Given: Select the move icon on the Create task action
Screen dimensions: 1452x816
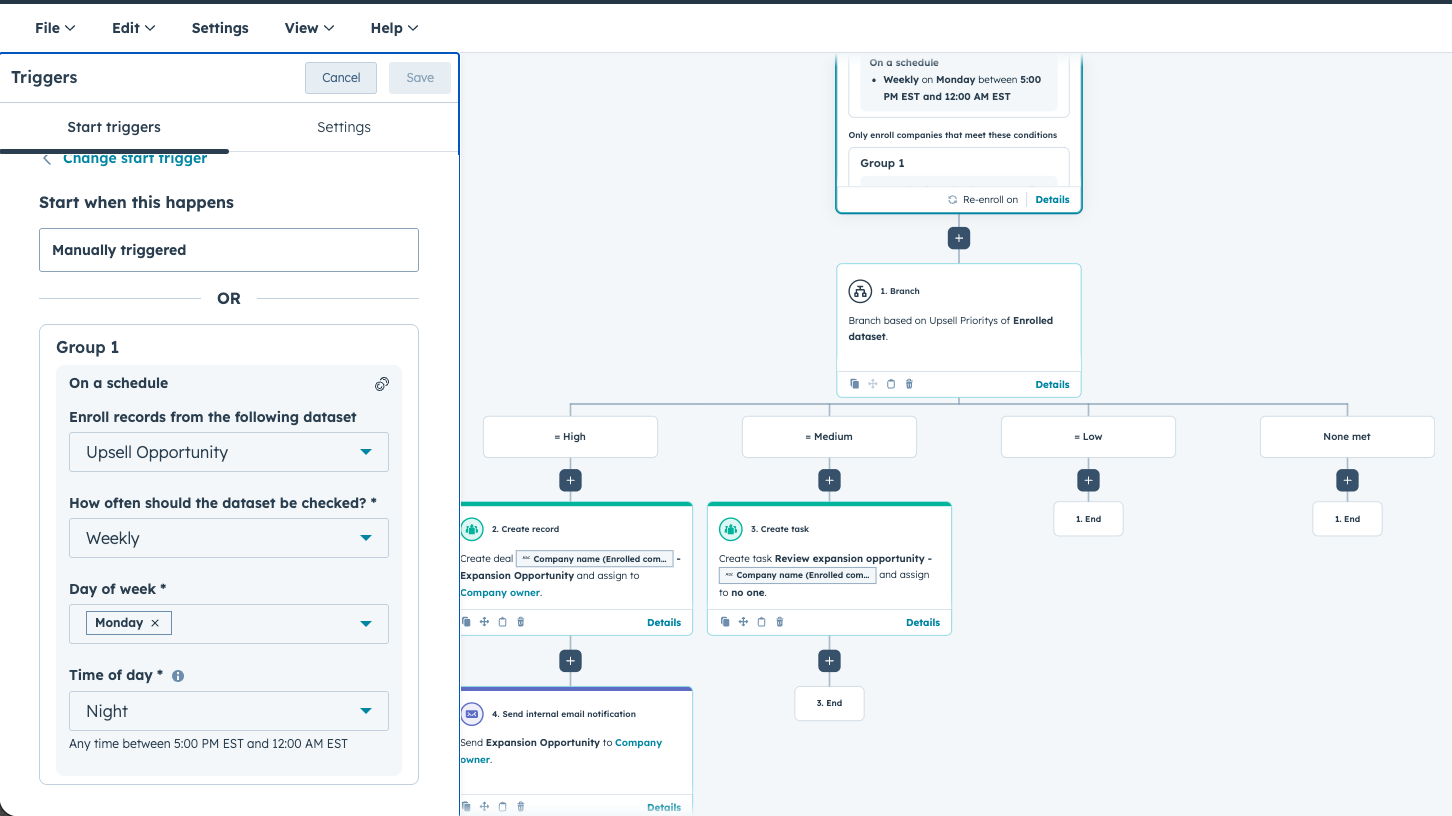Looking at the screenshot, I should coord(743,621).
